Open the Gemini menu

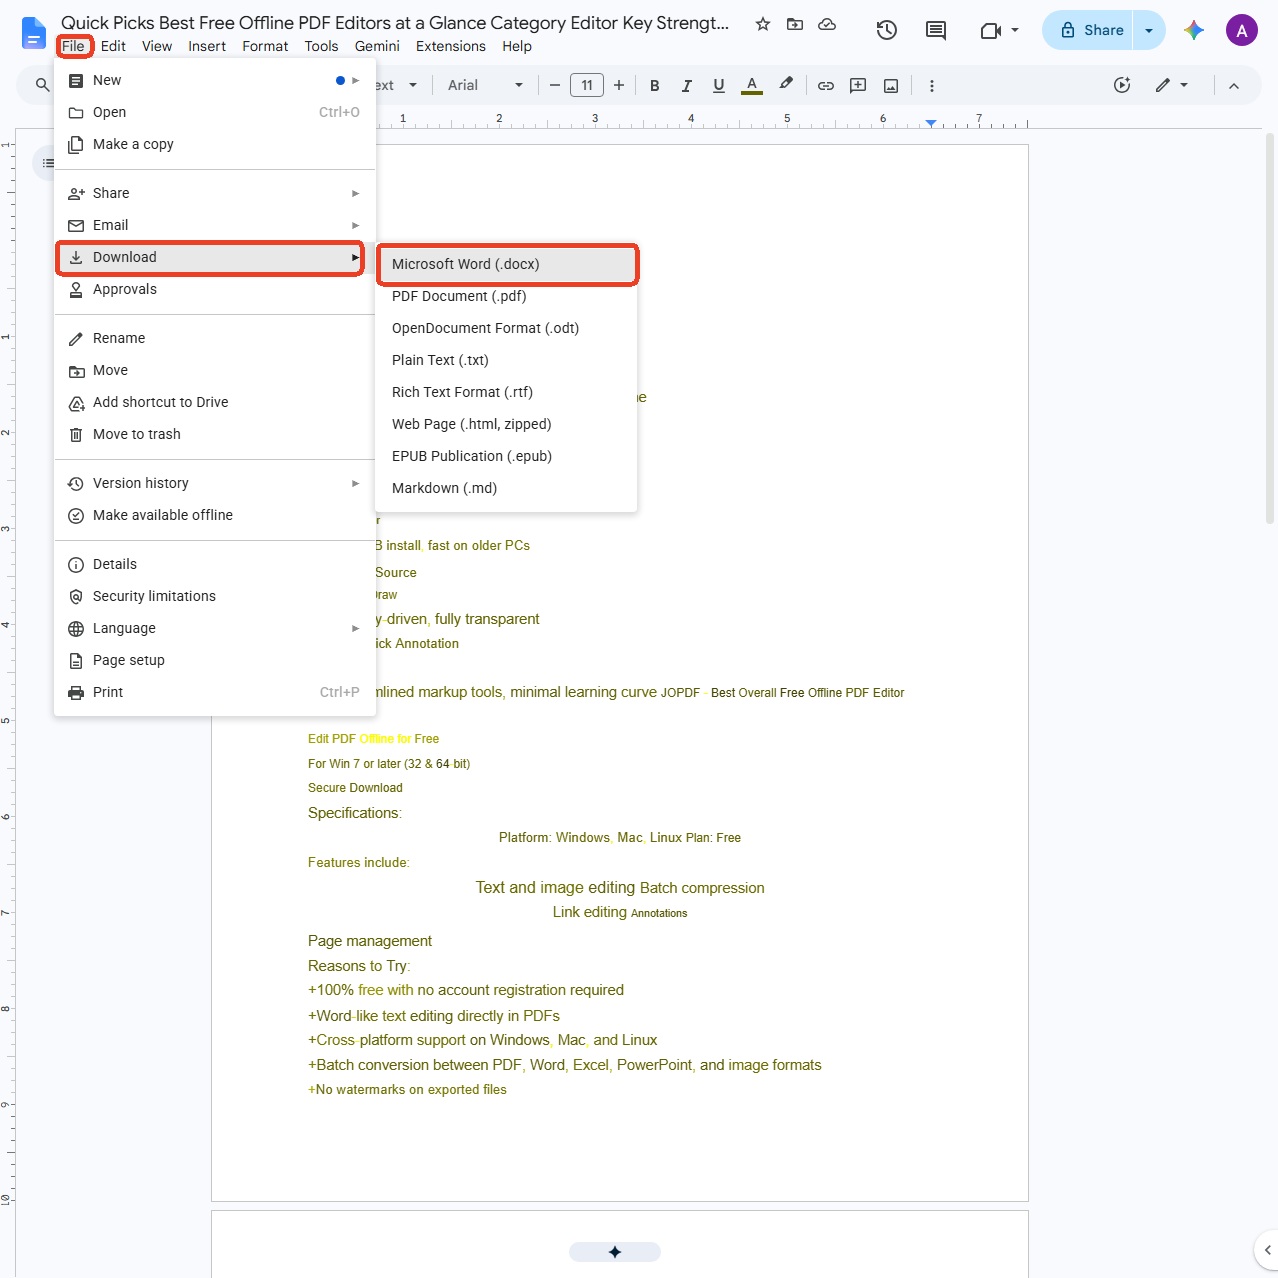pyautogui.click(x=377, y=46)
